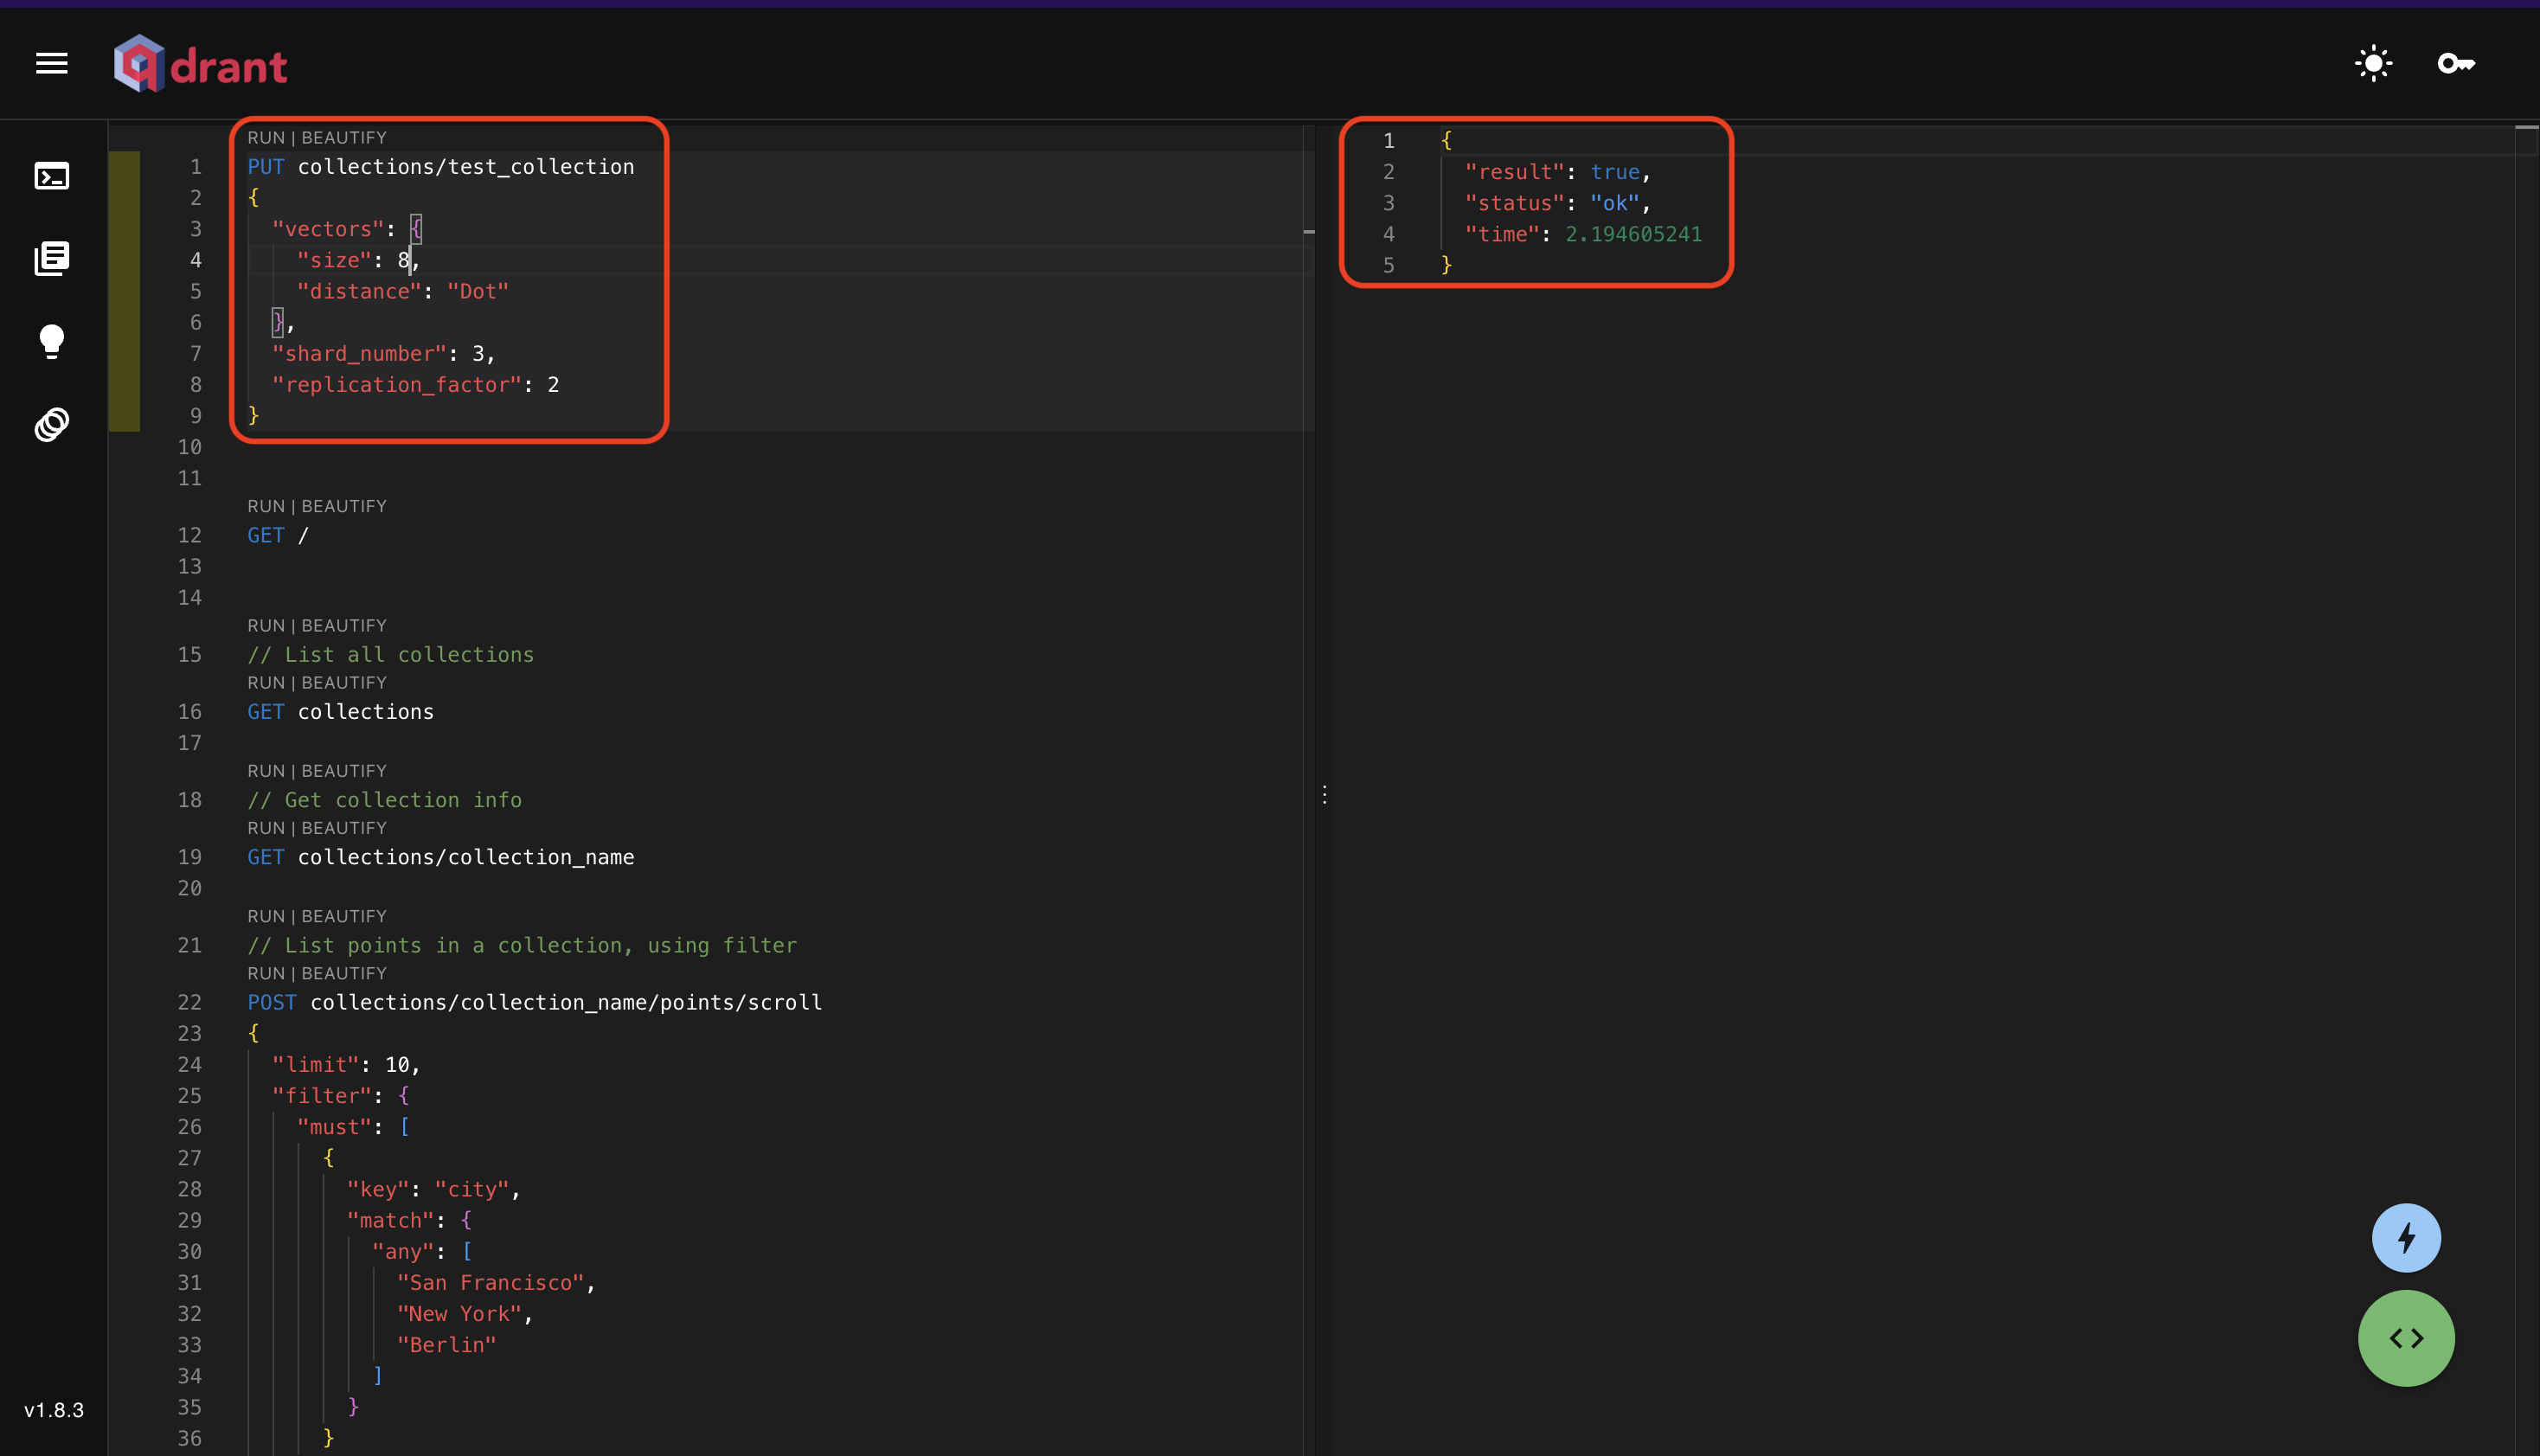This screenshot has height=1456, width=2540.
Task: Beautify the POST points/scroll request
Action: (344, 974)
